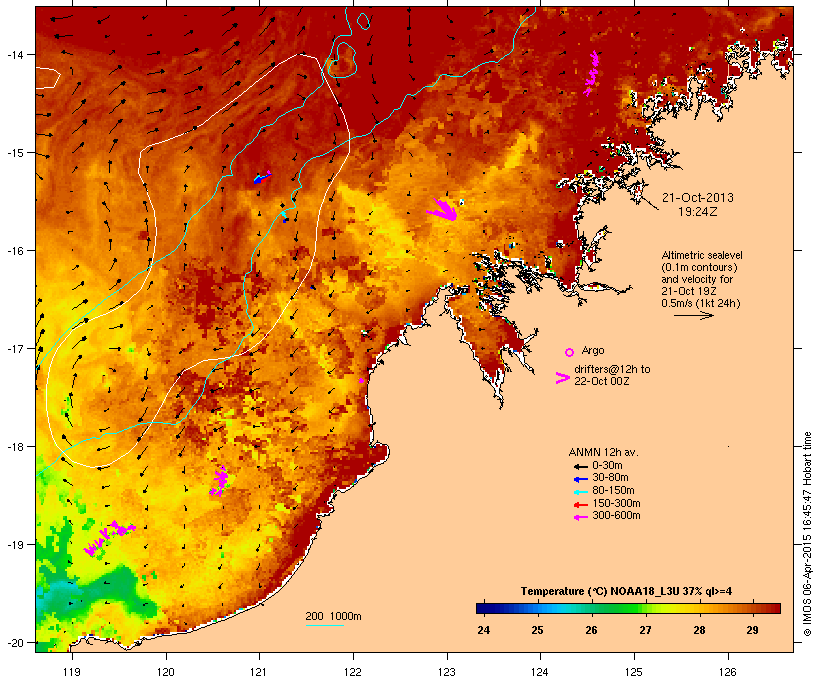Click the '30-80m' depth label
This screenshot has height=680, width=820.
coord(610,478)
